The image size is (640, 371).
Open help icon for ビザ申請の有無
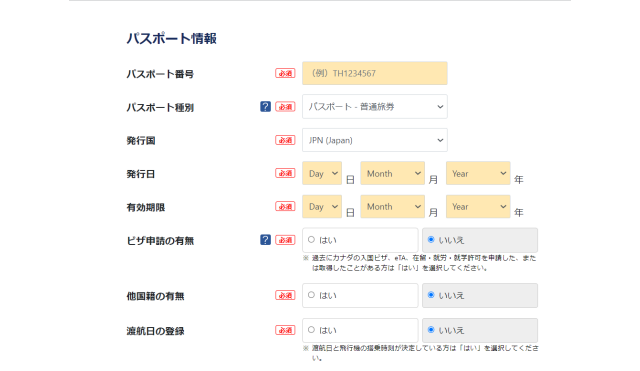pos(265,240)
